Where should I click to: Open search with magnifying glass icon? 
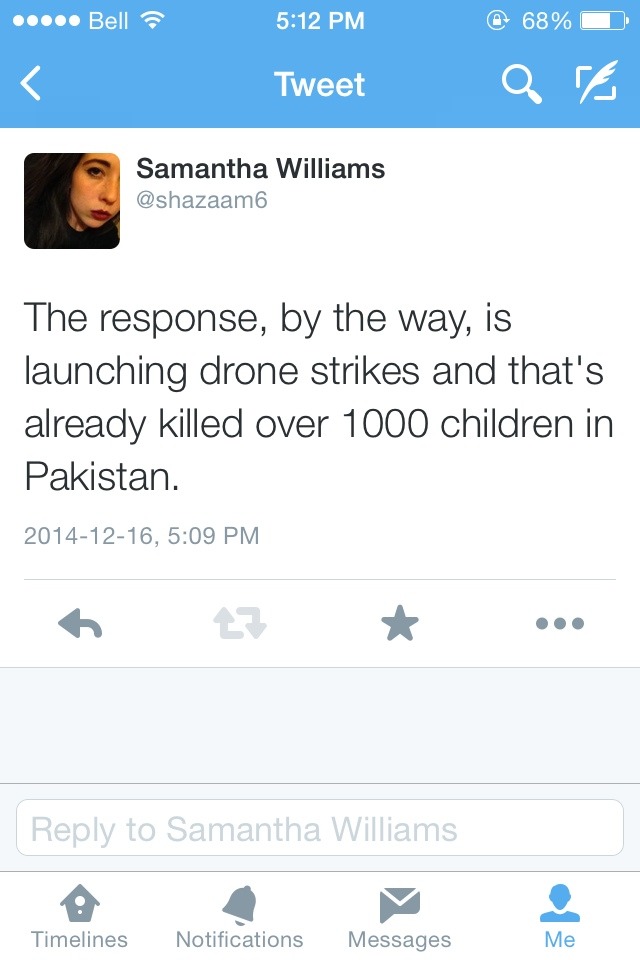[522, 84]
